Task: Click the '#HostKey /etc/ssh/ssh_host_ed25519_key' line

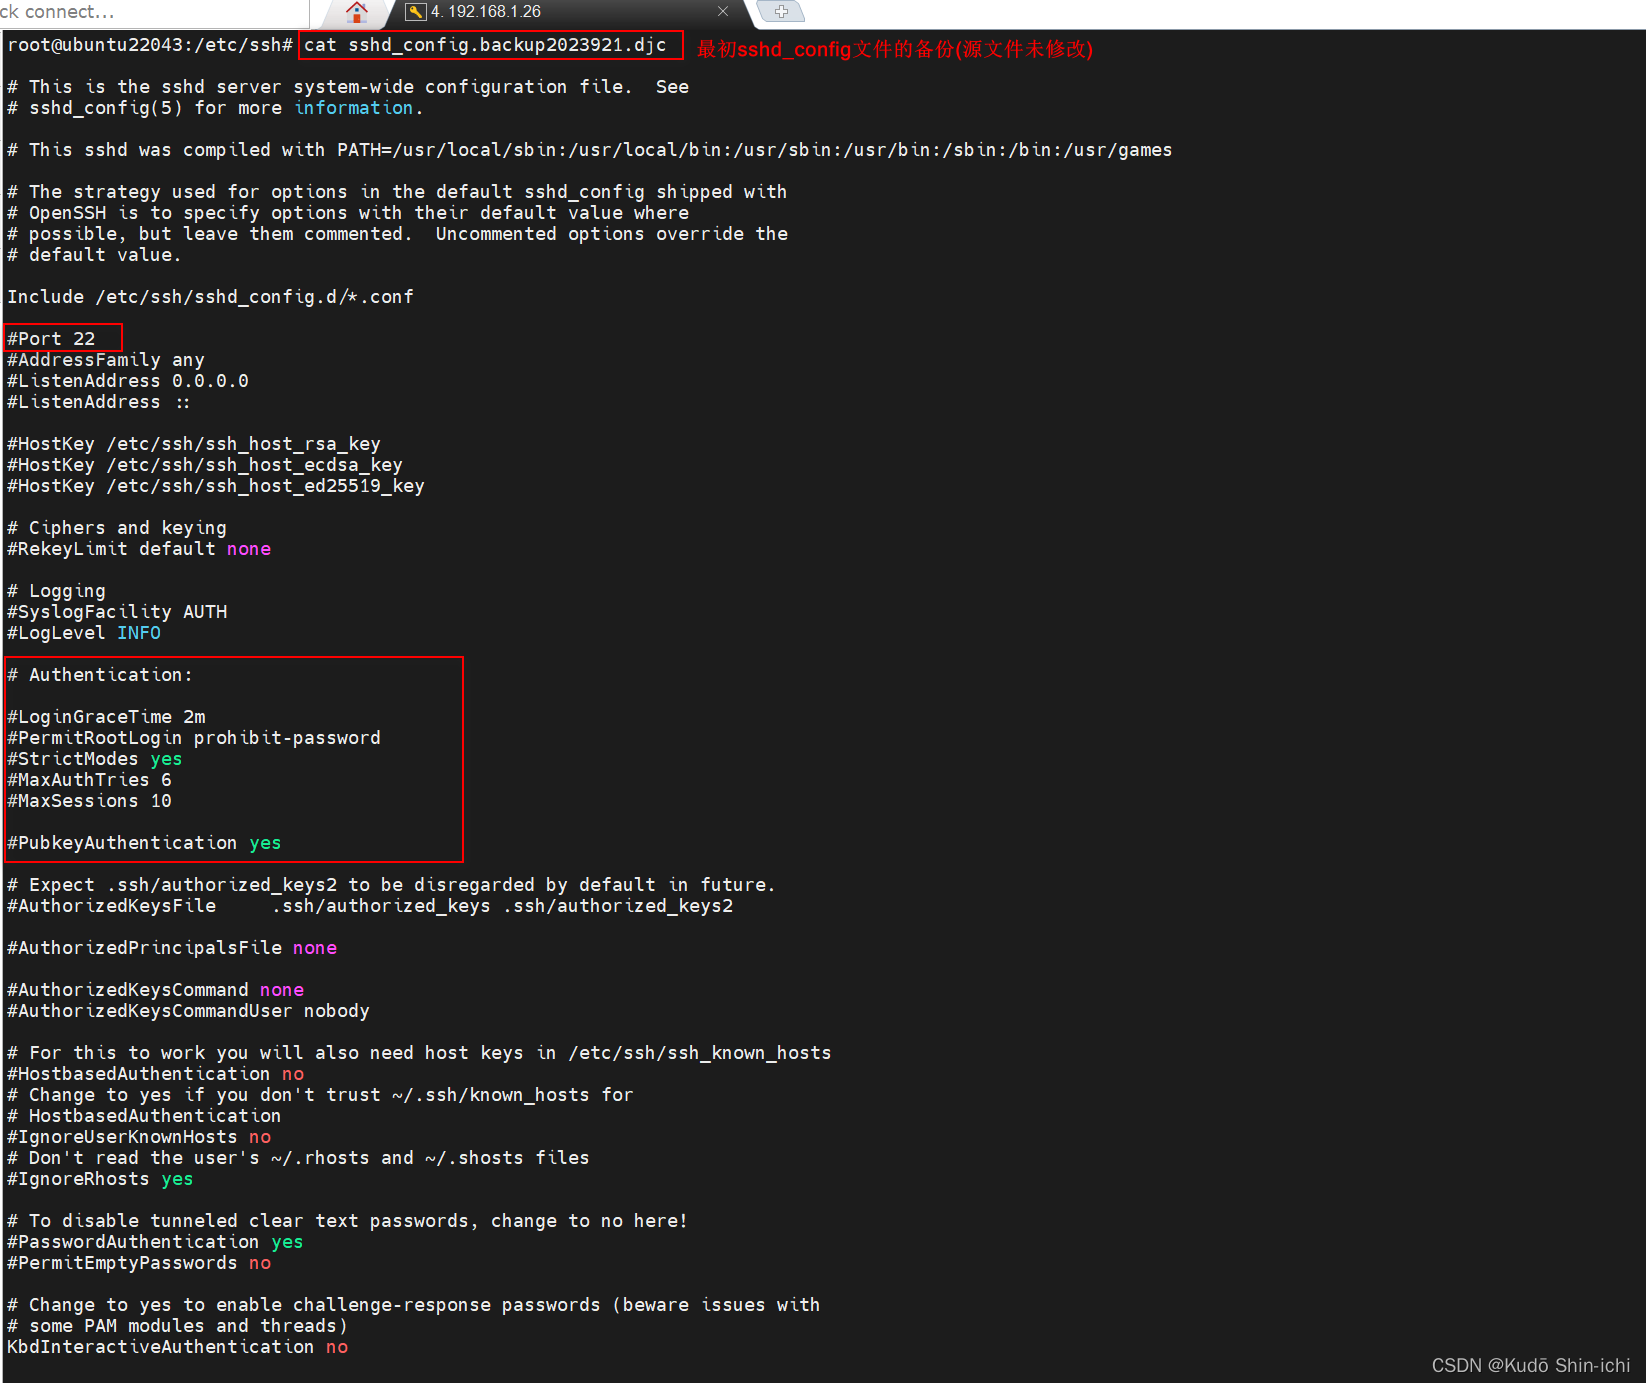Action: [x=216, y=486]
